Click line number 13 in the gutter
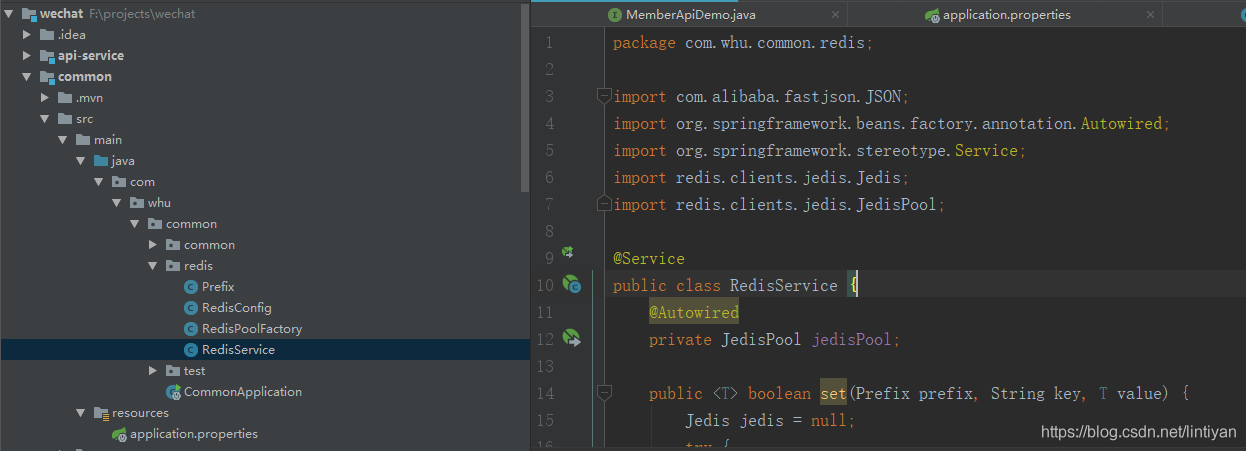The width and height of the screenshot is (1246, 451). [x=545, y=366]
